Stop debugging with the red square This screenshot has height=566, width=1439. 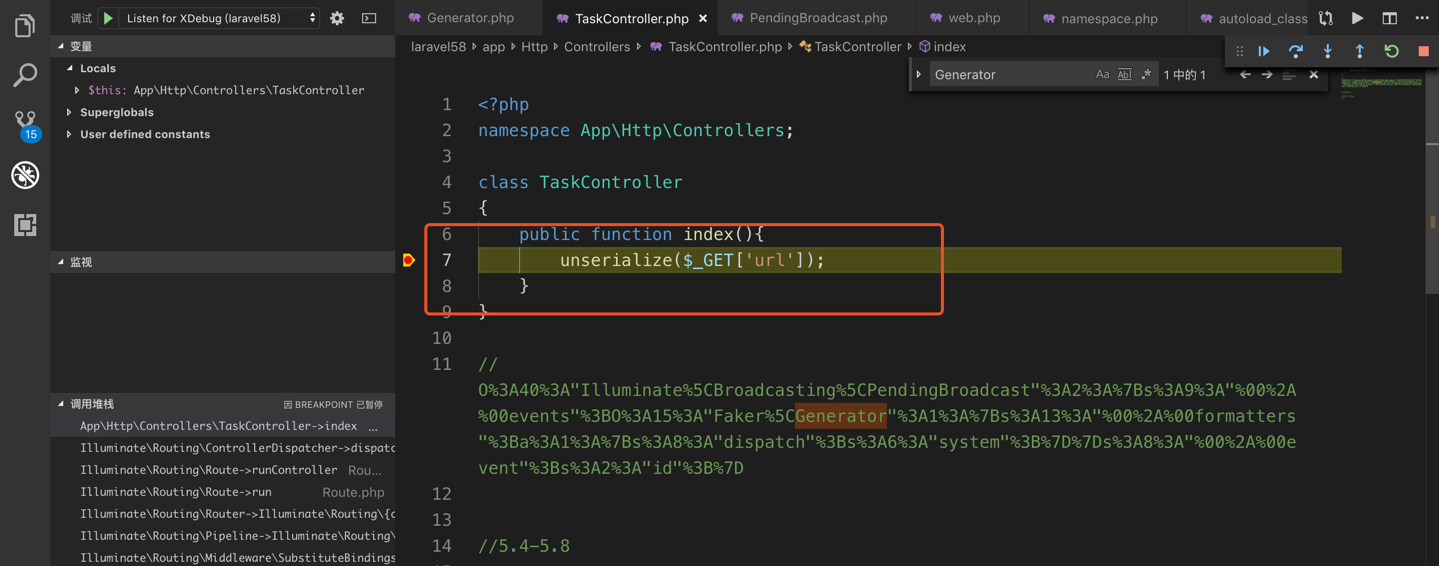click(x=1423, y=51)
